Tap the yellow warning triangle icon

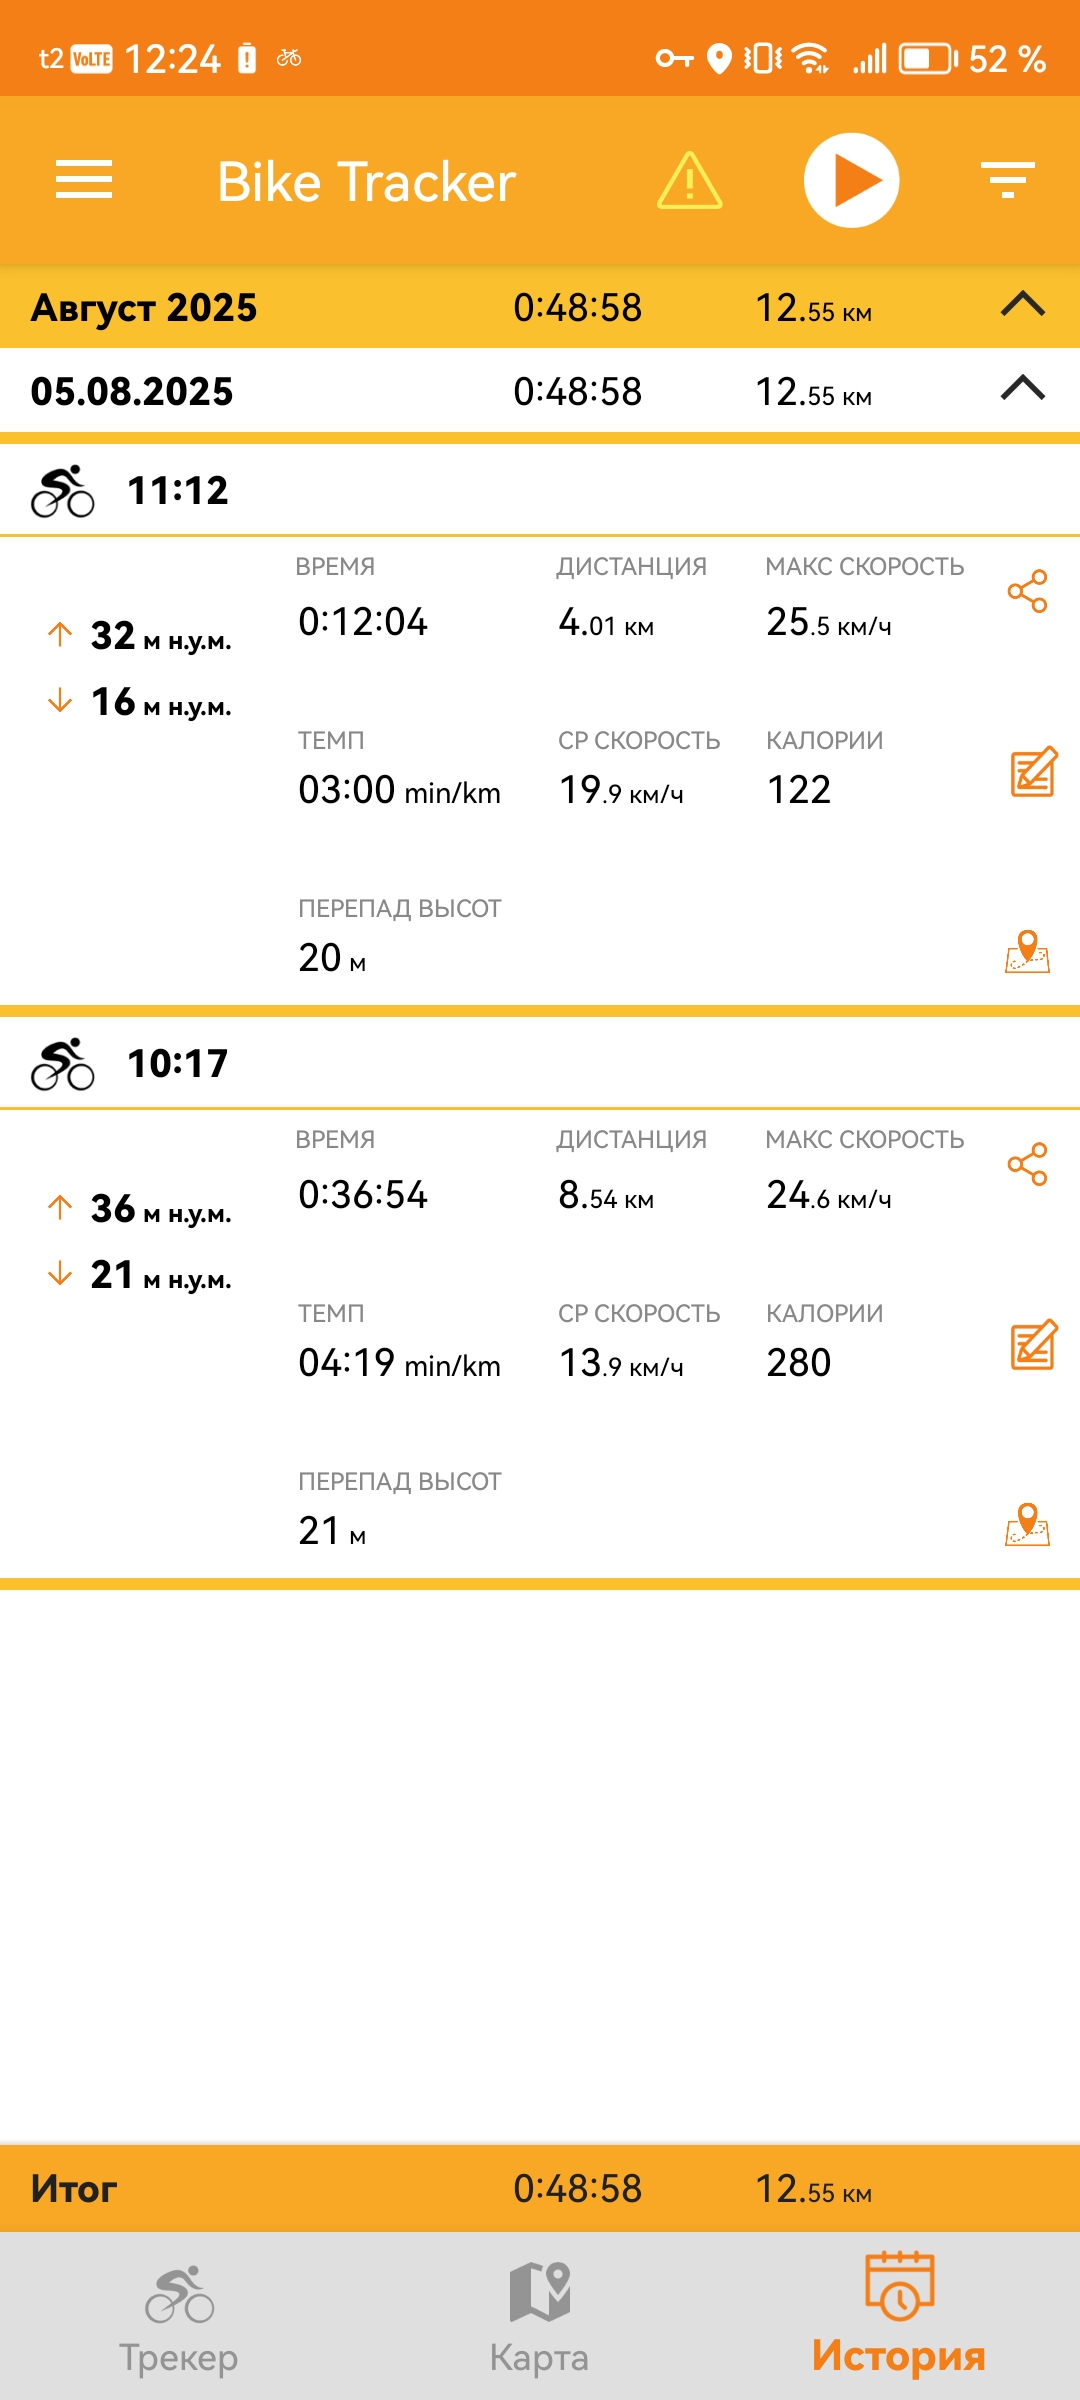pos(689,181)
